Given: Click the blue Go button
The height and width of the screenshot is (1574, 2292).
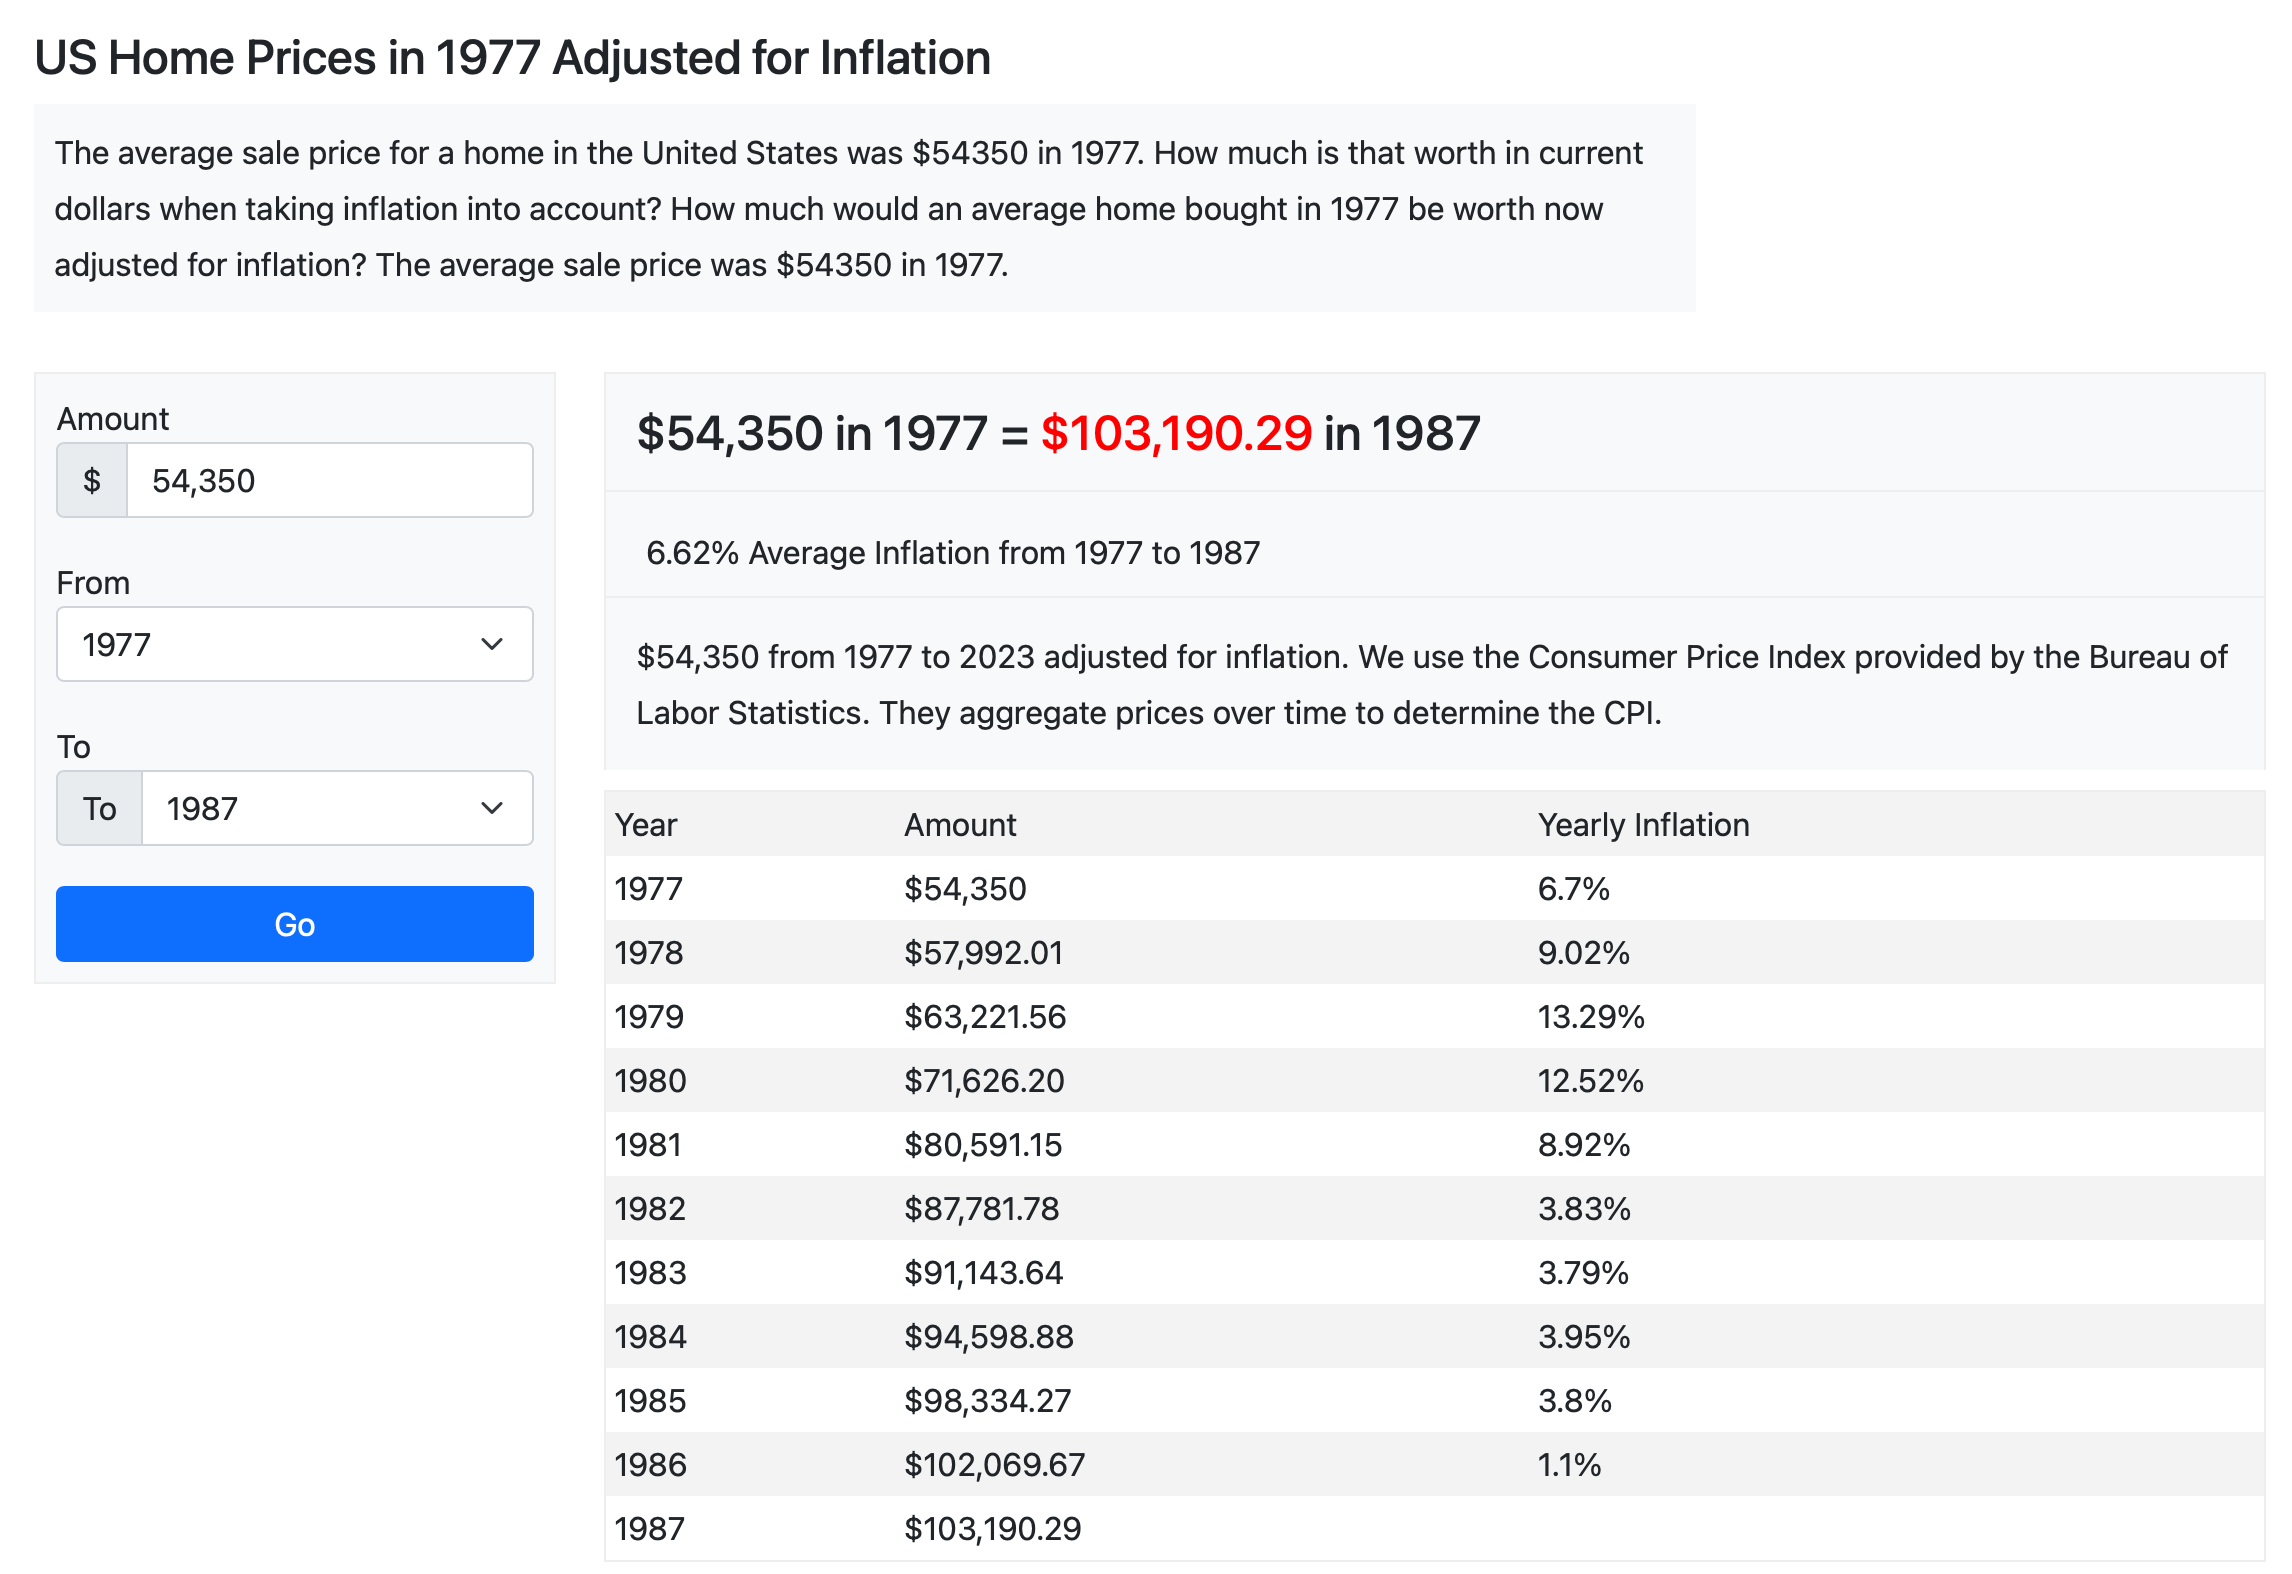Looking at the screenshot, I should 295,924.
